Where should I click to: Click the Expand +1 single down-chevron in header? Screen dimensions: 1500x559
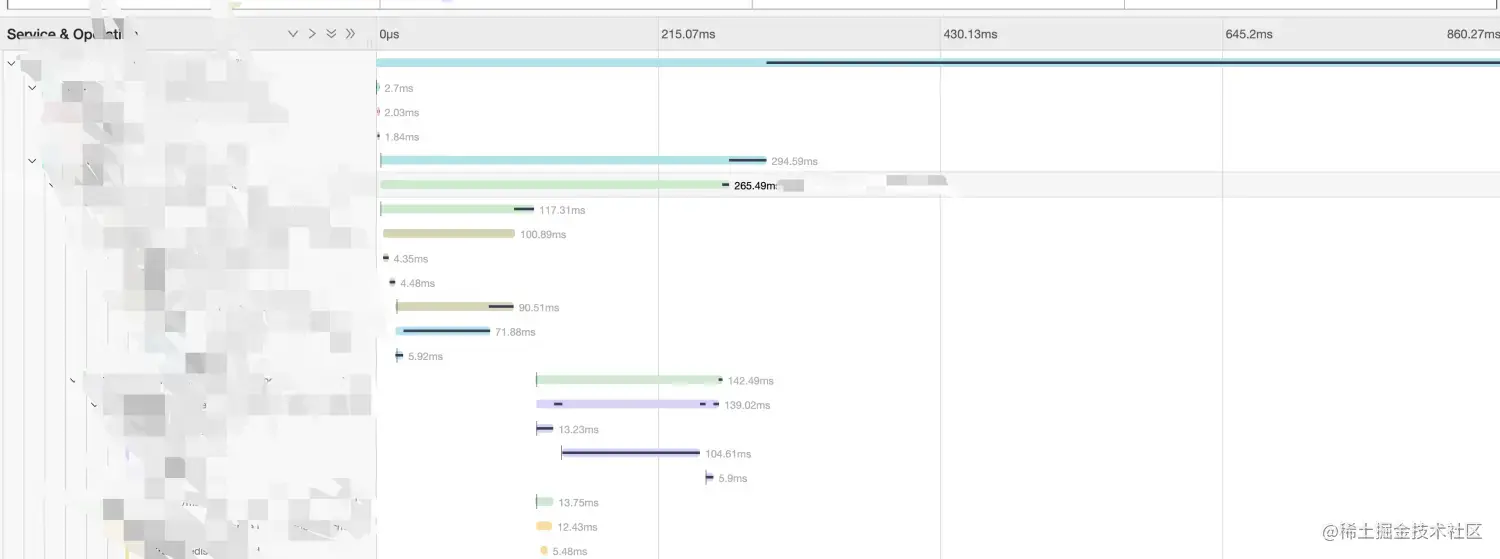point(293,34)
